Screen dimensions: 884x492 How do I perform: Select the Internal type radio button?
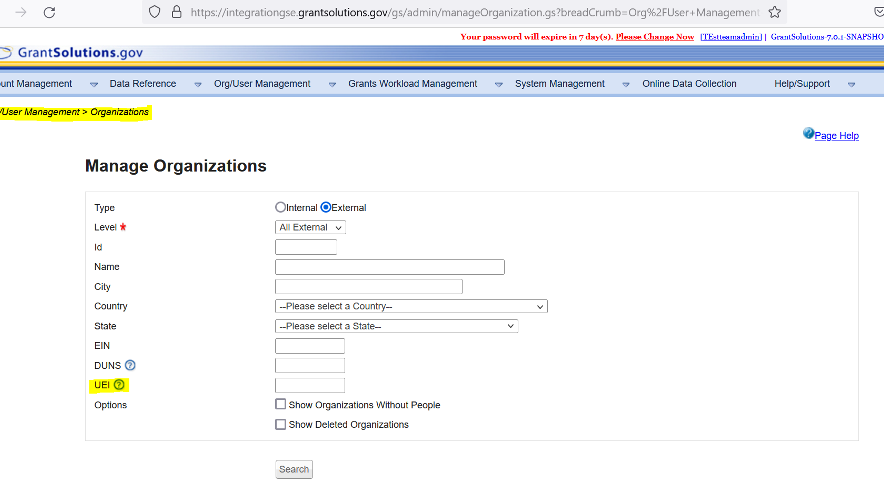(280, 208)
